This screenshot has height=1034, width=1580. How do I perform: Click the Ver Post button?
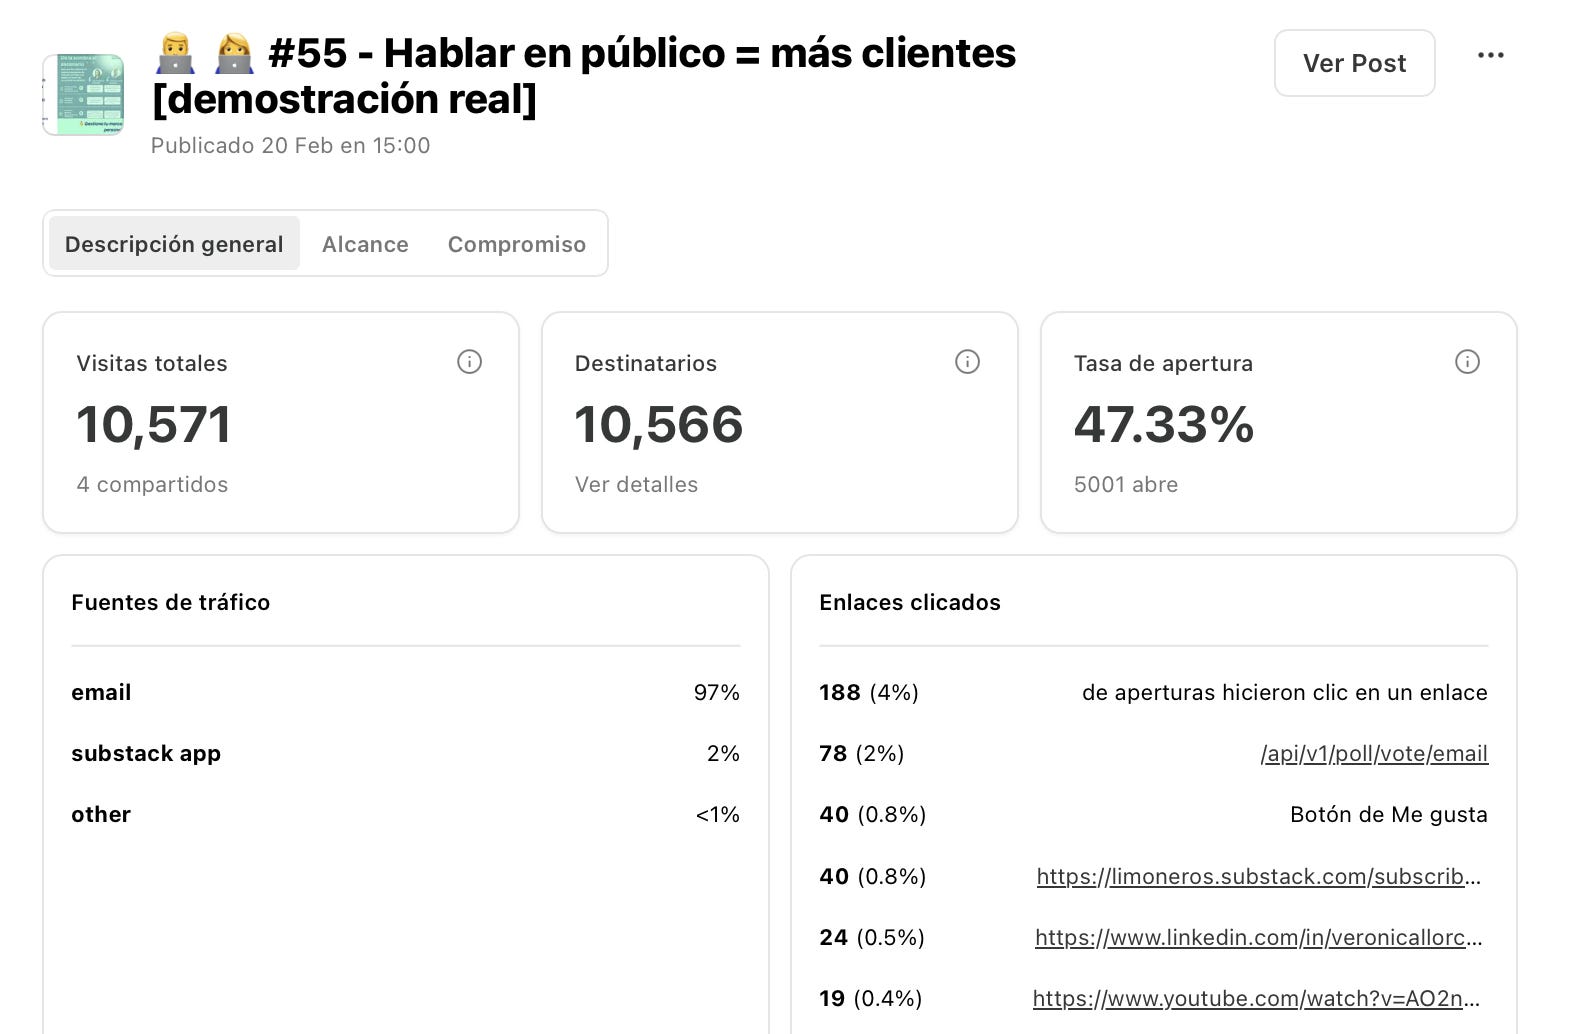coord(1354,63)
